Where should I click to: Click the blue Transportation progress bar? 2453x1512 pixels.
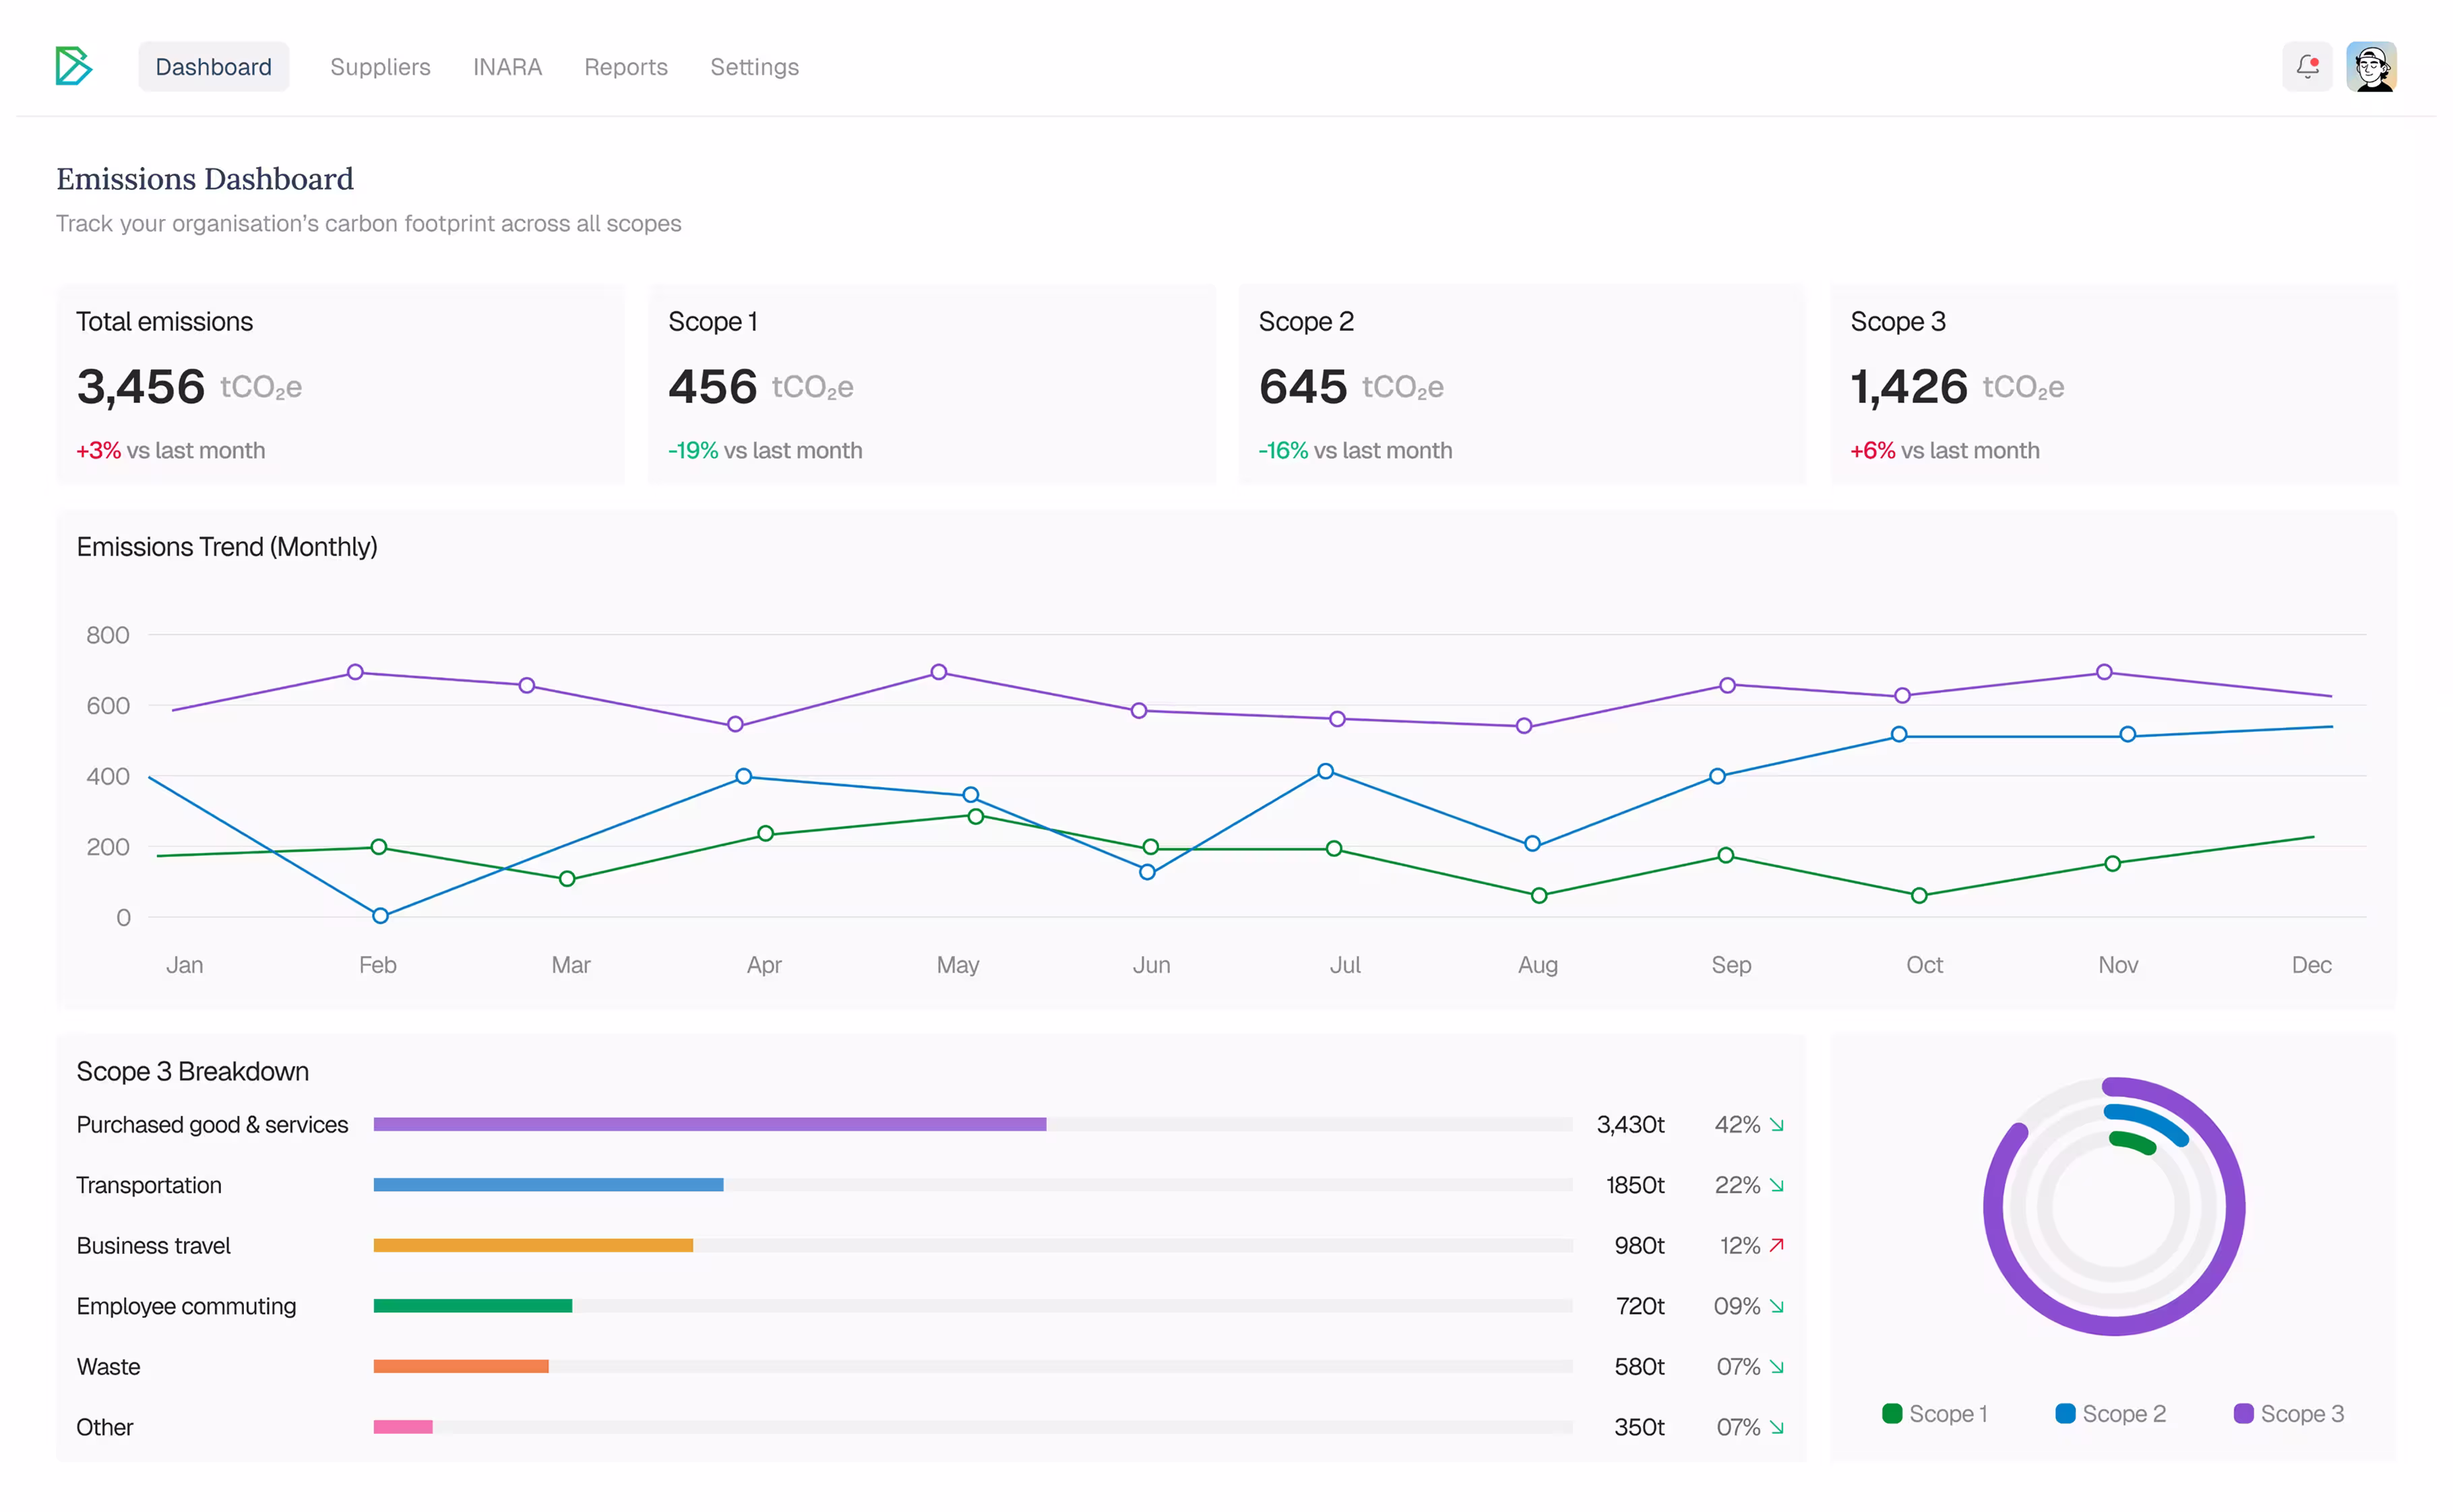(548, 1185)
